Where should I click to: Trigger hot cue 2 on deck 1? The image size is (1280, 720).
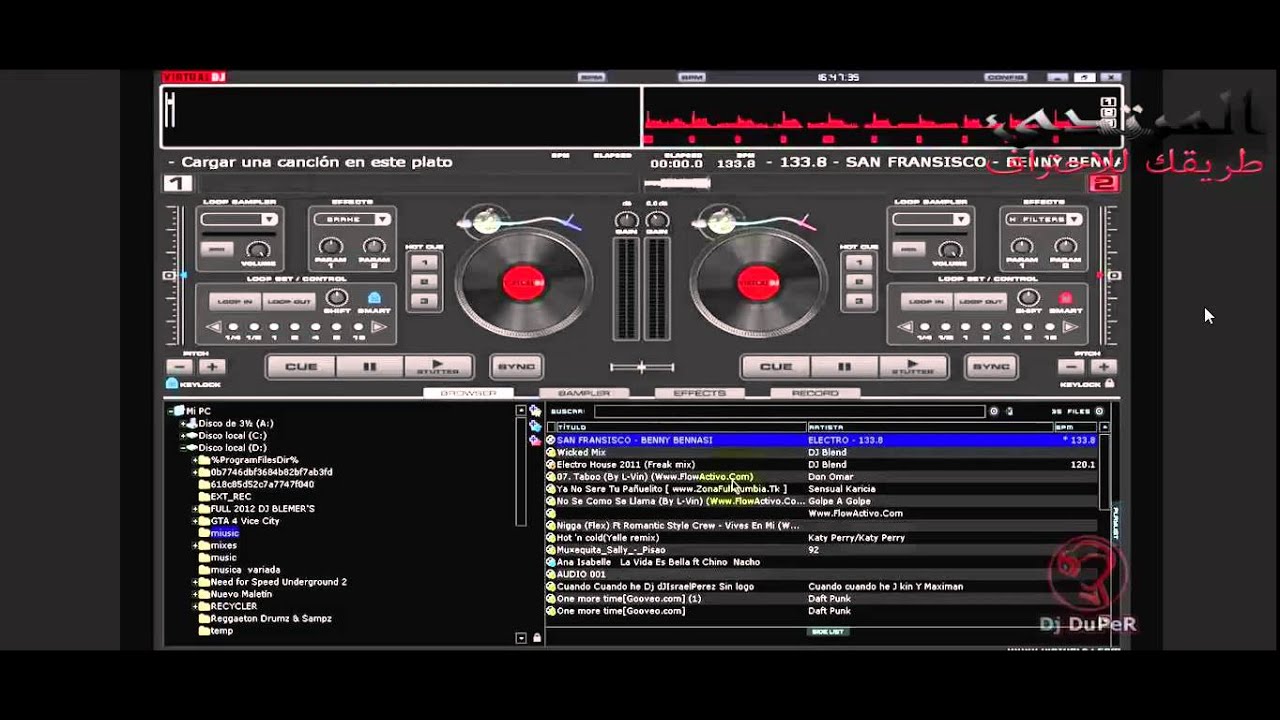tap(425, 282)
